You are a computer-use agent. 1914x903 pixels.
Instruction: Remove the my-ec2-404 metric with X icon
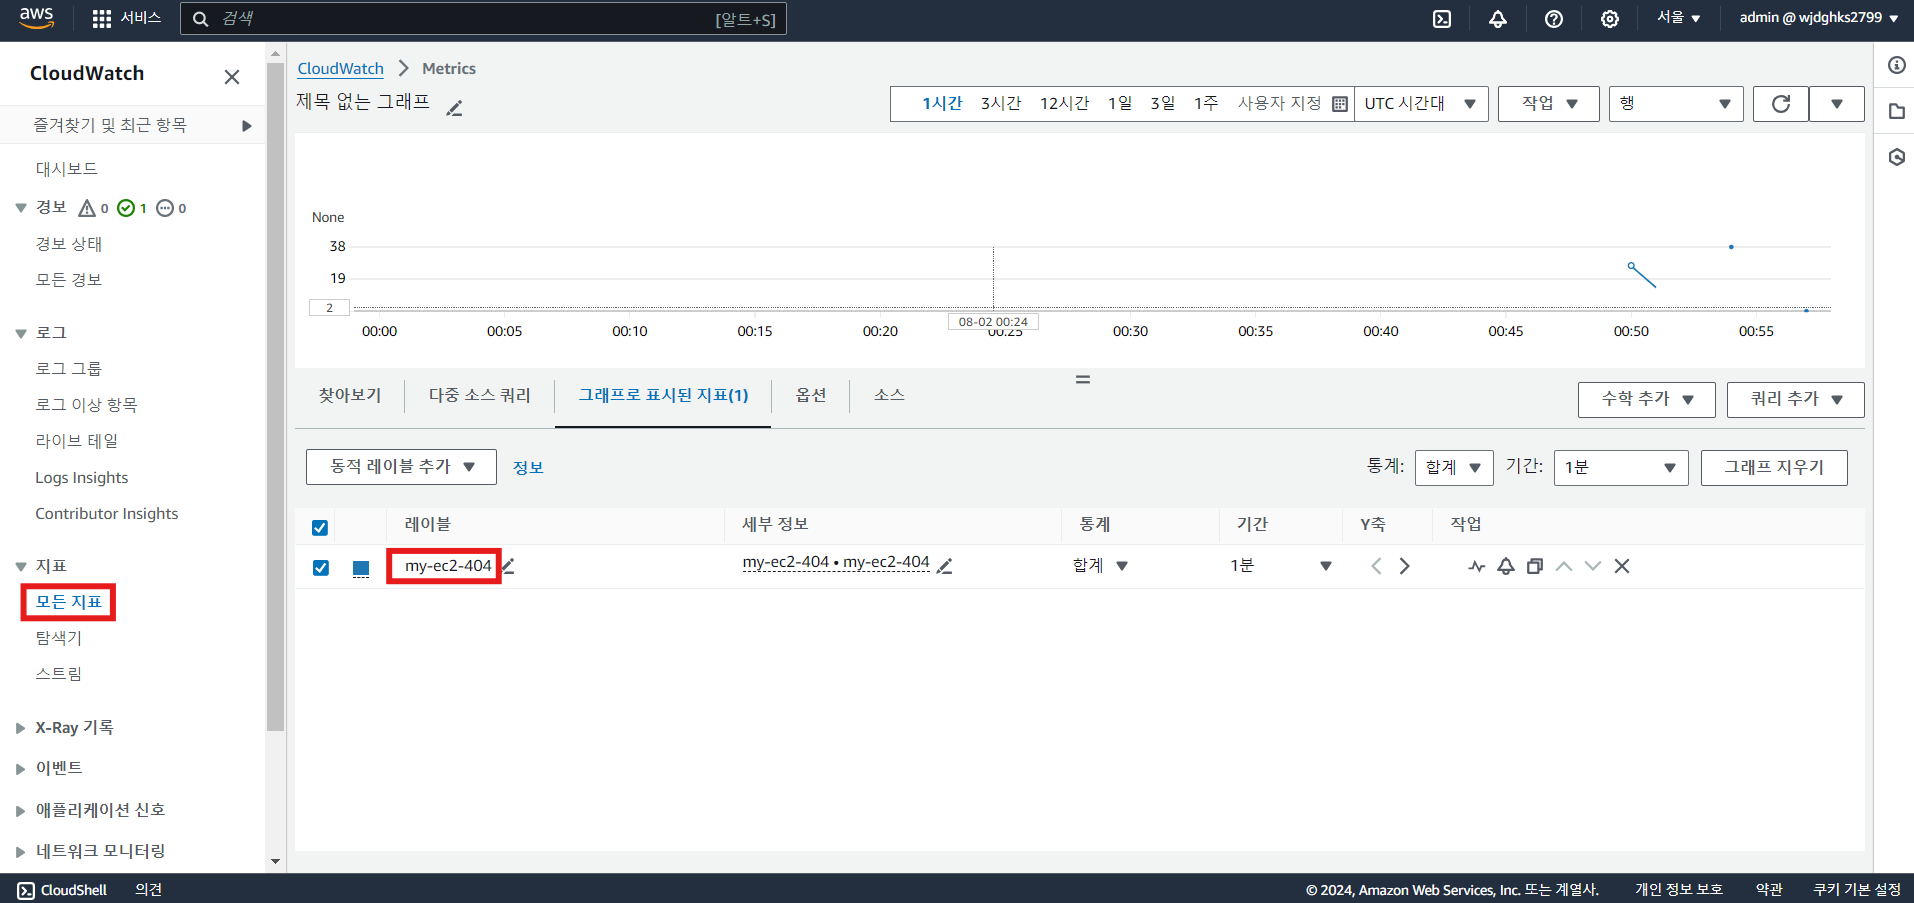1622,566
